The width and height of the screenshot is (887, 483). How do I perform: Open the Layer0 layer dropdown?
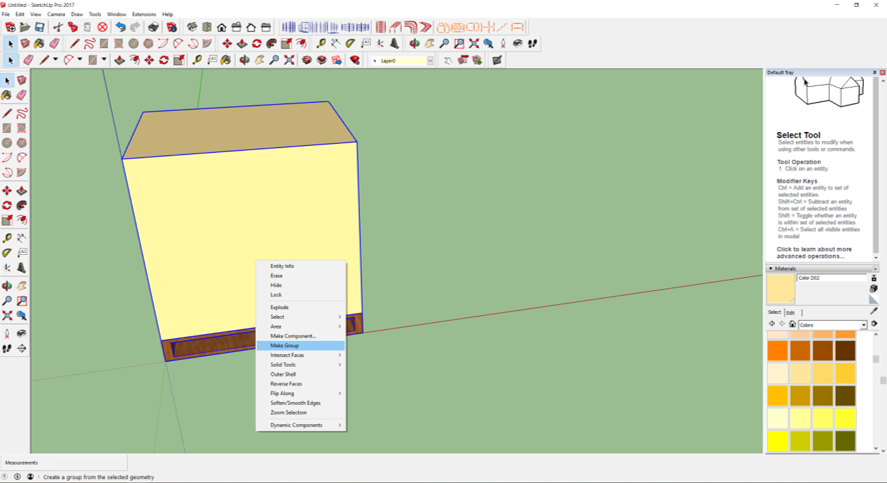click(430, 61)
